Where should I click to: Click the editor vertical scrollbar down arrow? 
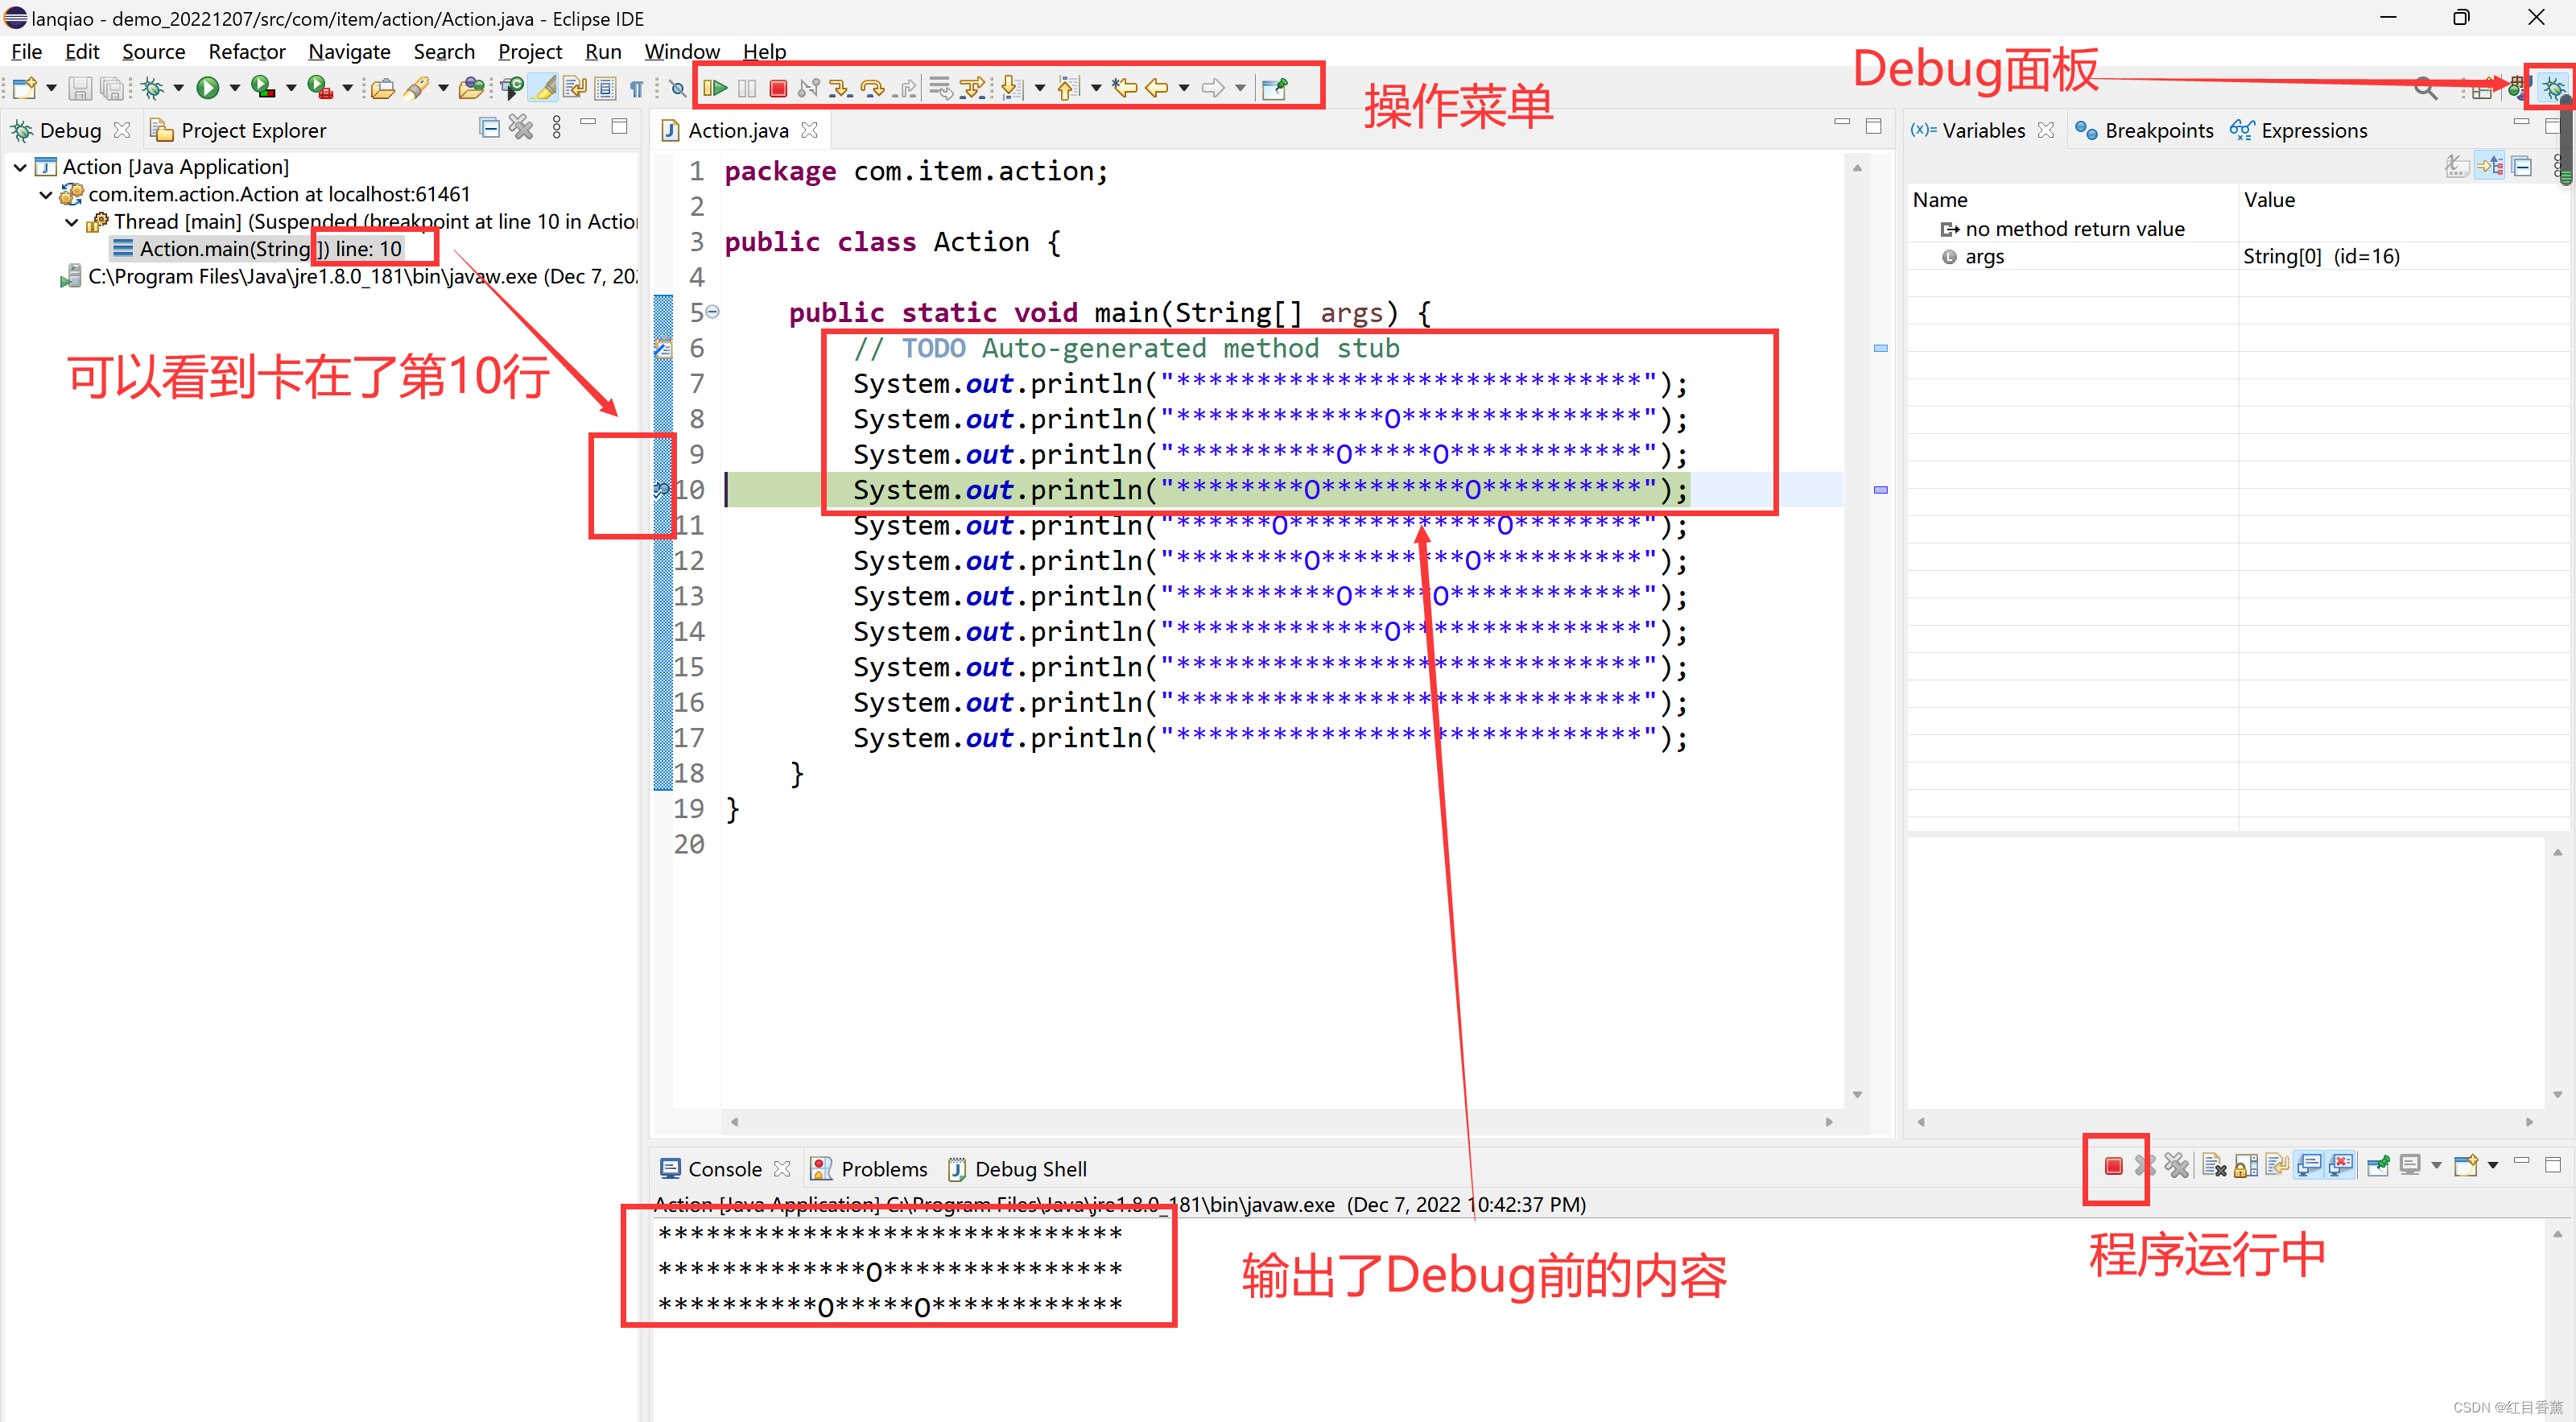(1858, 1093)
